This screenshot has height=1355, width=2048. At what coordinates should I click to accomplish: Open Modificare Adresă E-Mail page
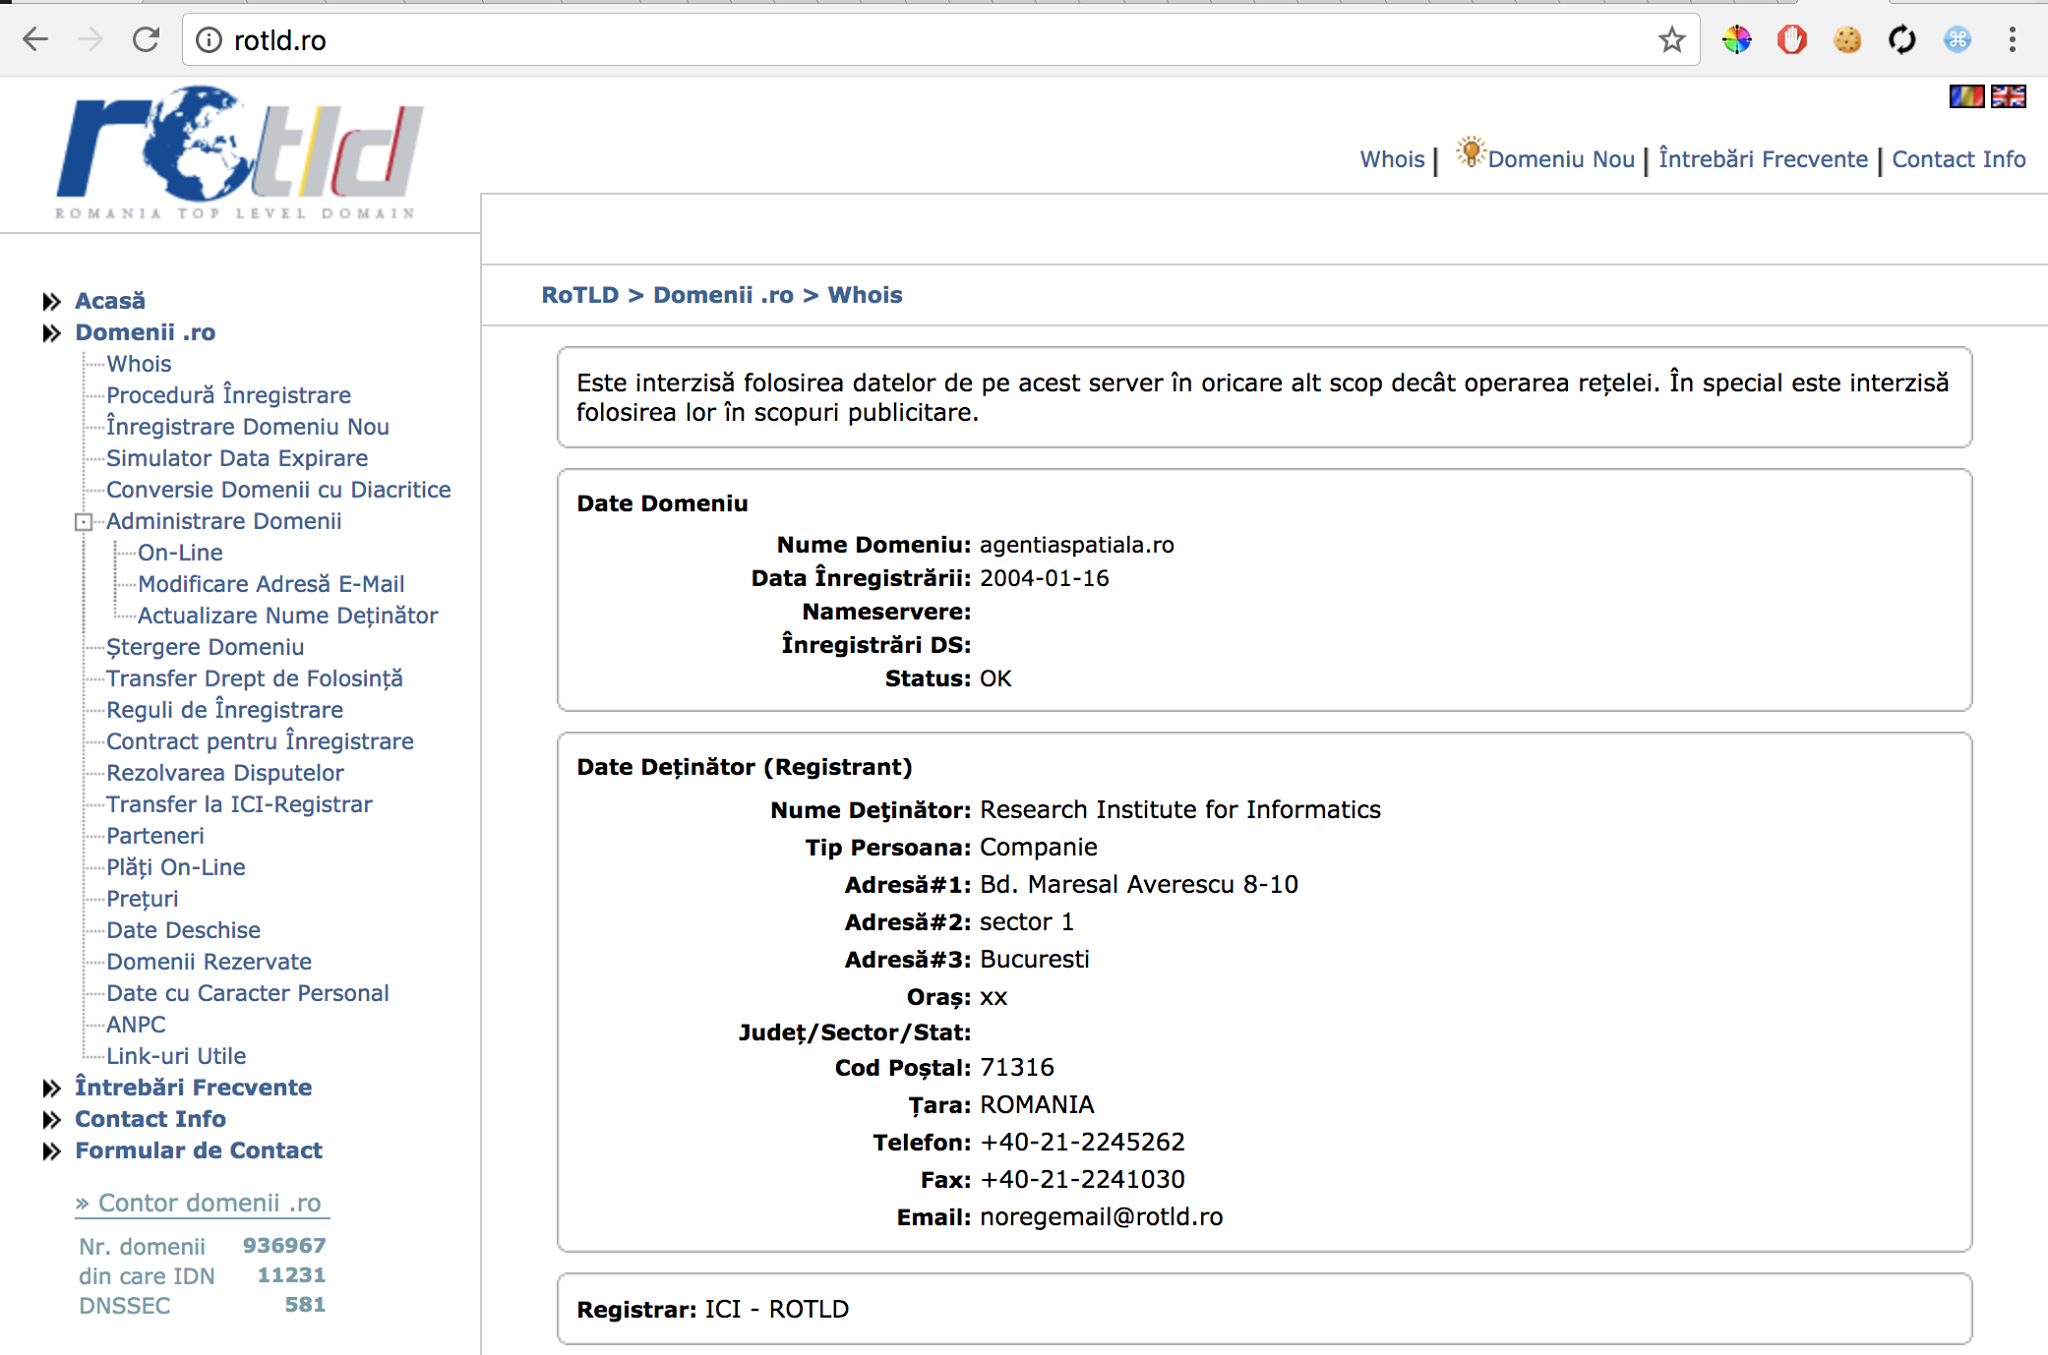(x=271, y=584)
